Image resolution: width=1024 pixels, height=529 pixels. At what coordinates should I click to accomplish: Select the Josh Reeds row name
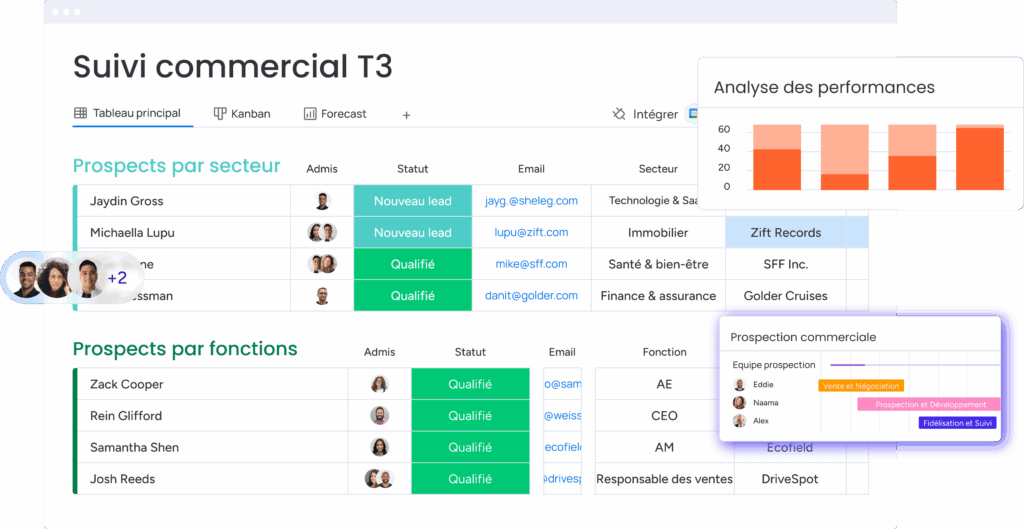[123, 479]
